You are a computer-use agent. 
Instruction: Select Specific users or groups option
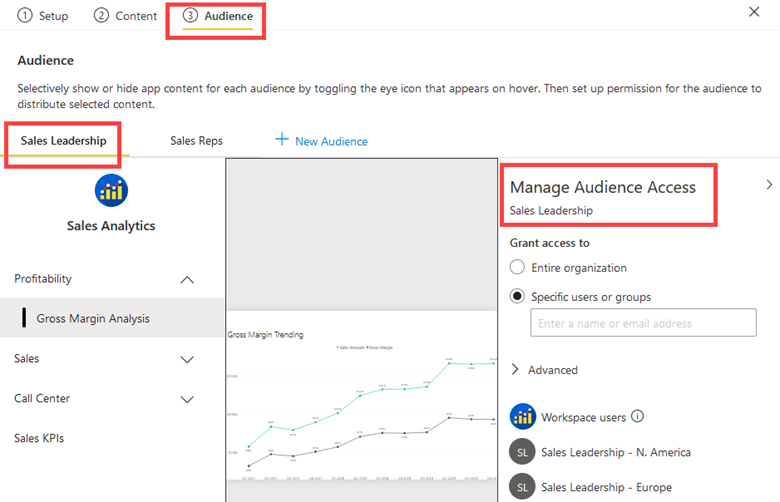[x=517, y=297]
